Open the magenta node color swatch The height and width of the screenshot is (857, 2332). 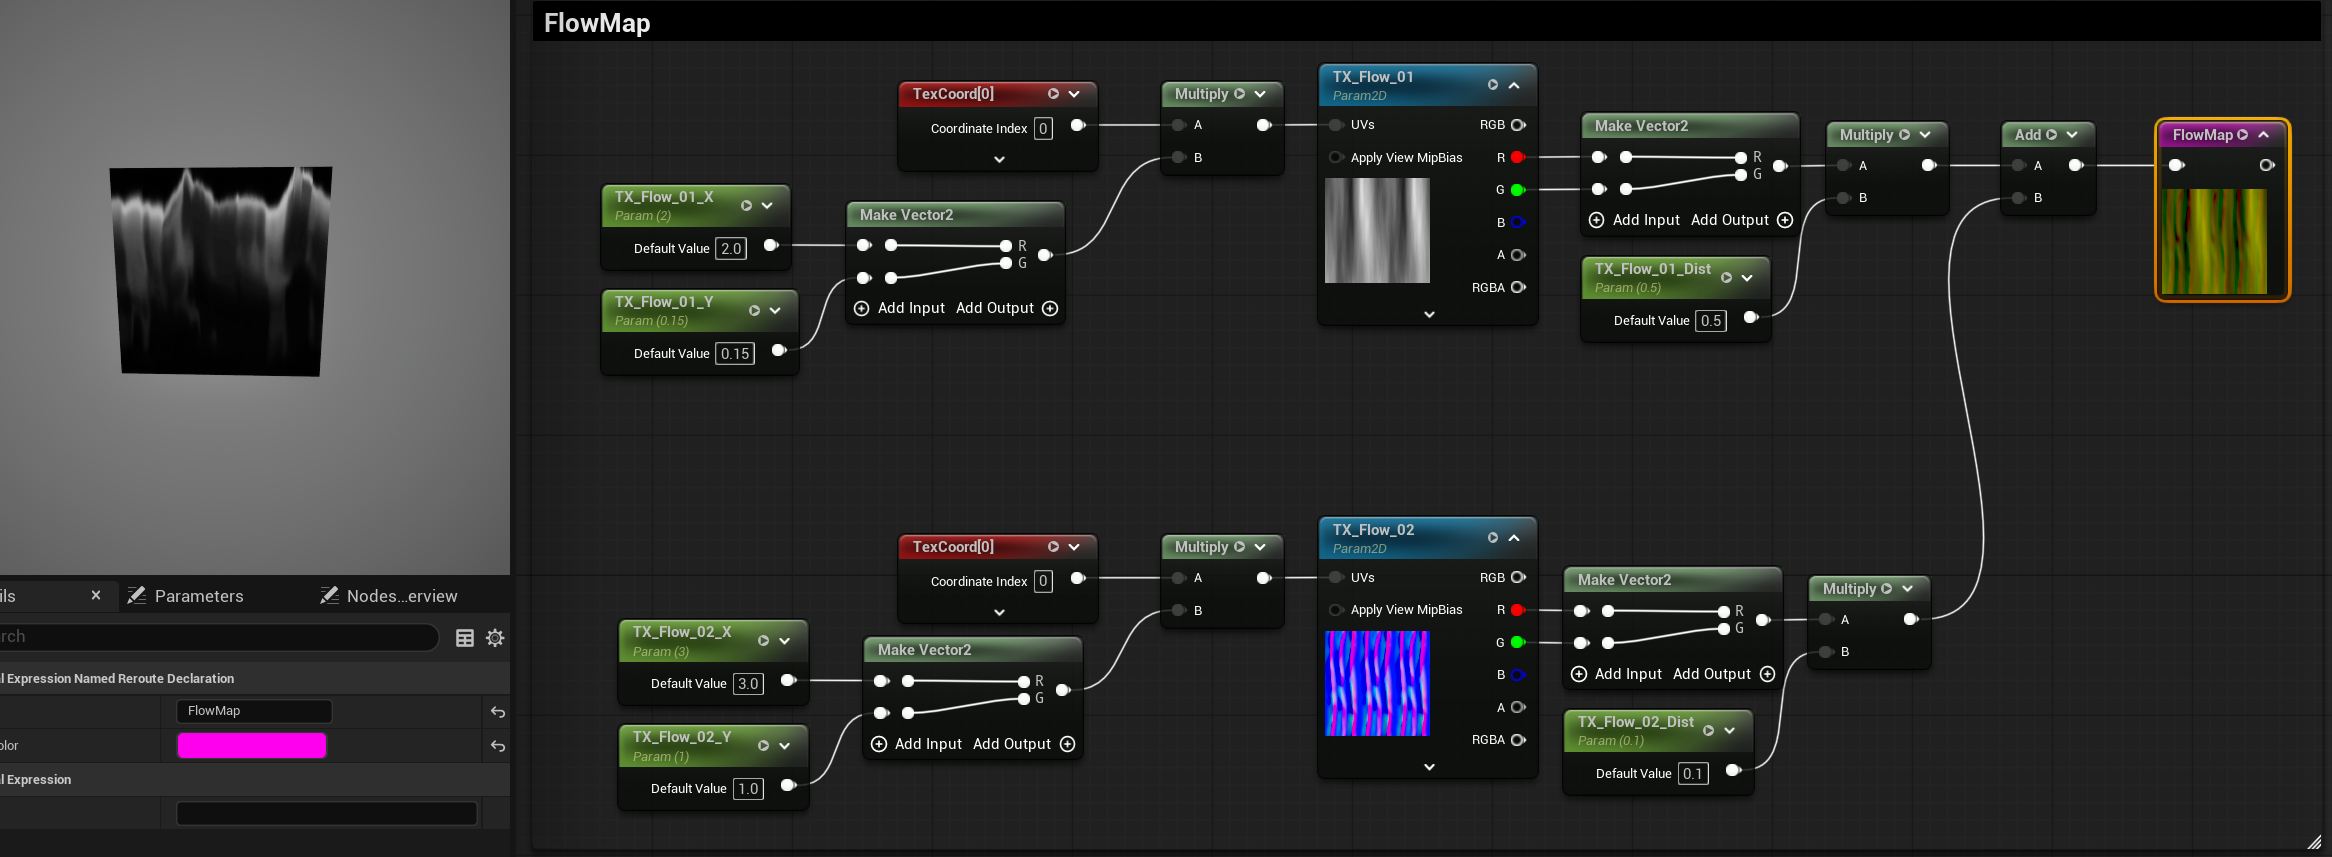pos(252,746)
